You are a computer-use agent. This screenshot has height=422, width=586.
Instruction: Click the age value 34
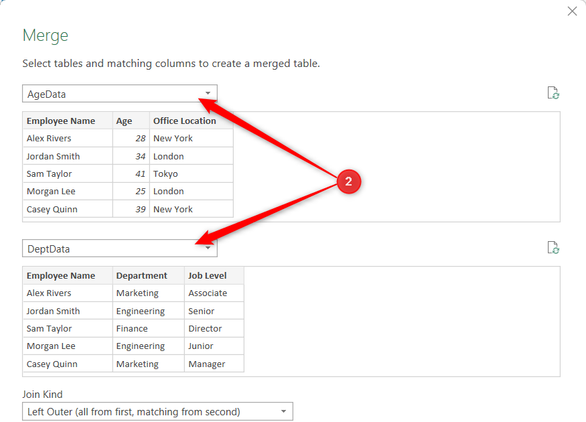pyautogui.click(x=131, y=156)
